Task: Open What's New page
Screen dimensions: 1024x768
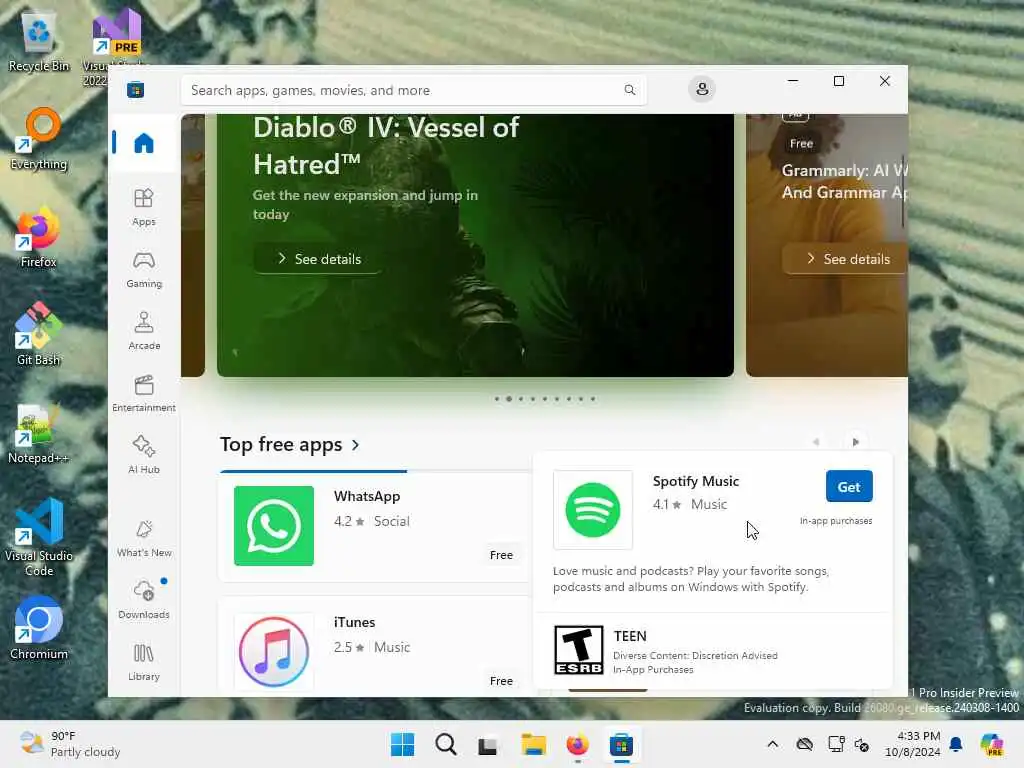Action: 144,539
